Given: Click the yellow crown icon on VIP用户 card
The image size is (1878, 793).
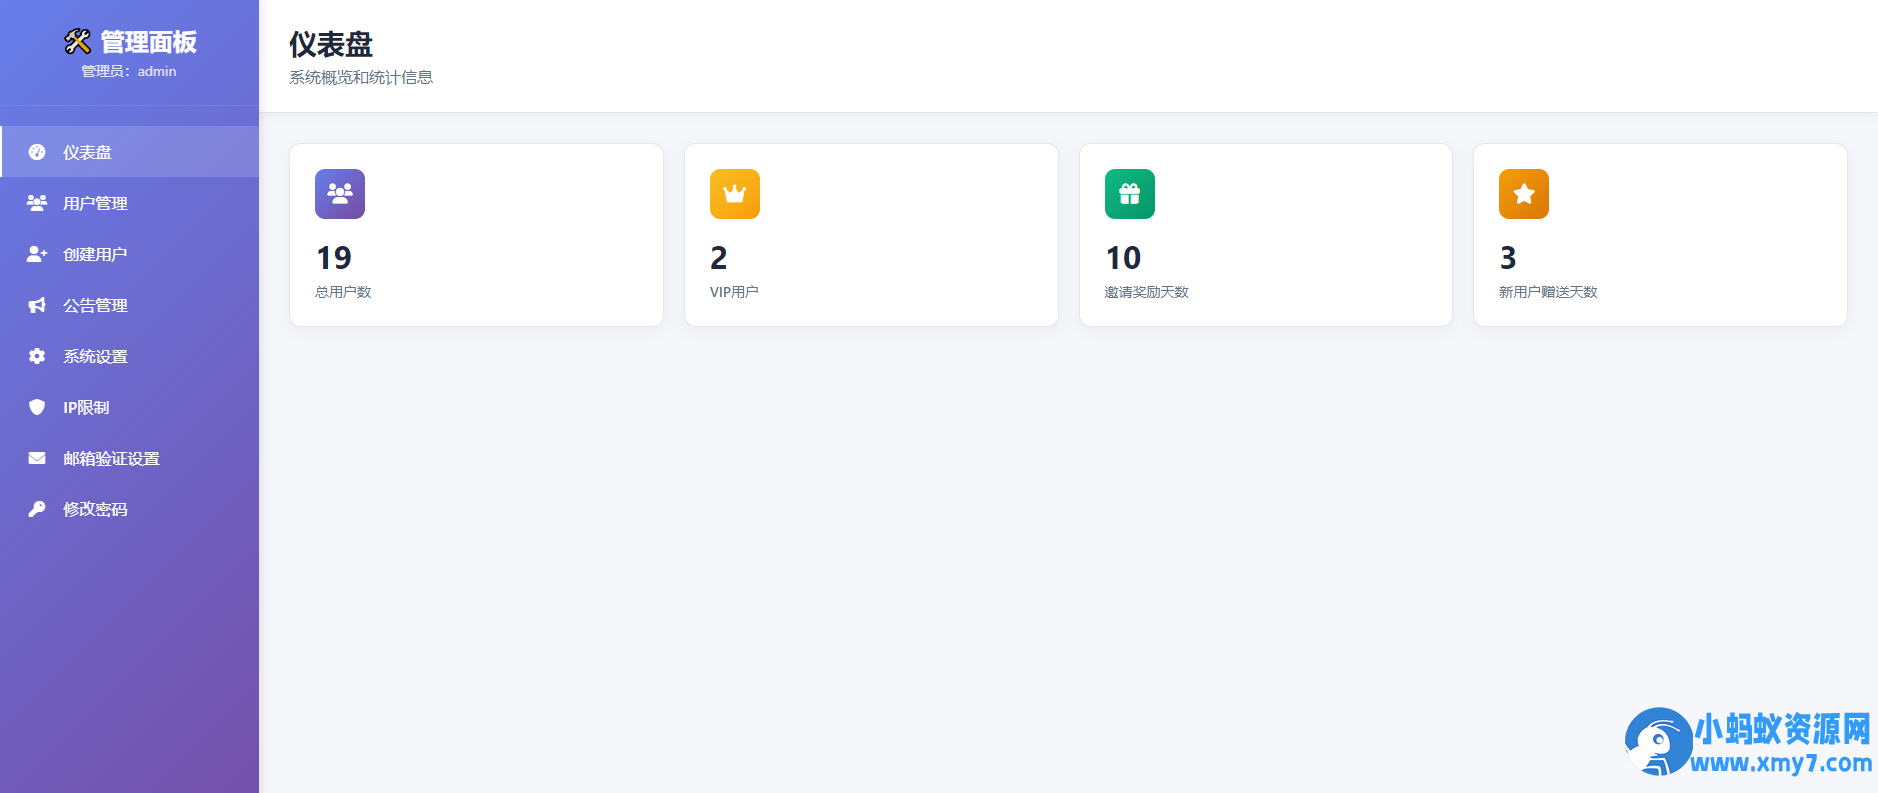Looking at the screenshot, I should [x=735, y=194].
